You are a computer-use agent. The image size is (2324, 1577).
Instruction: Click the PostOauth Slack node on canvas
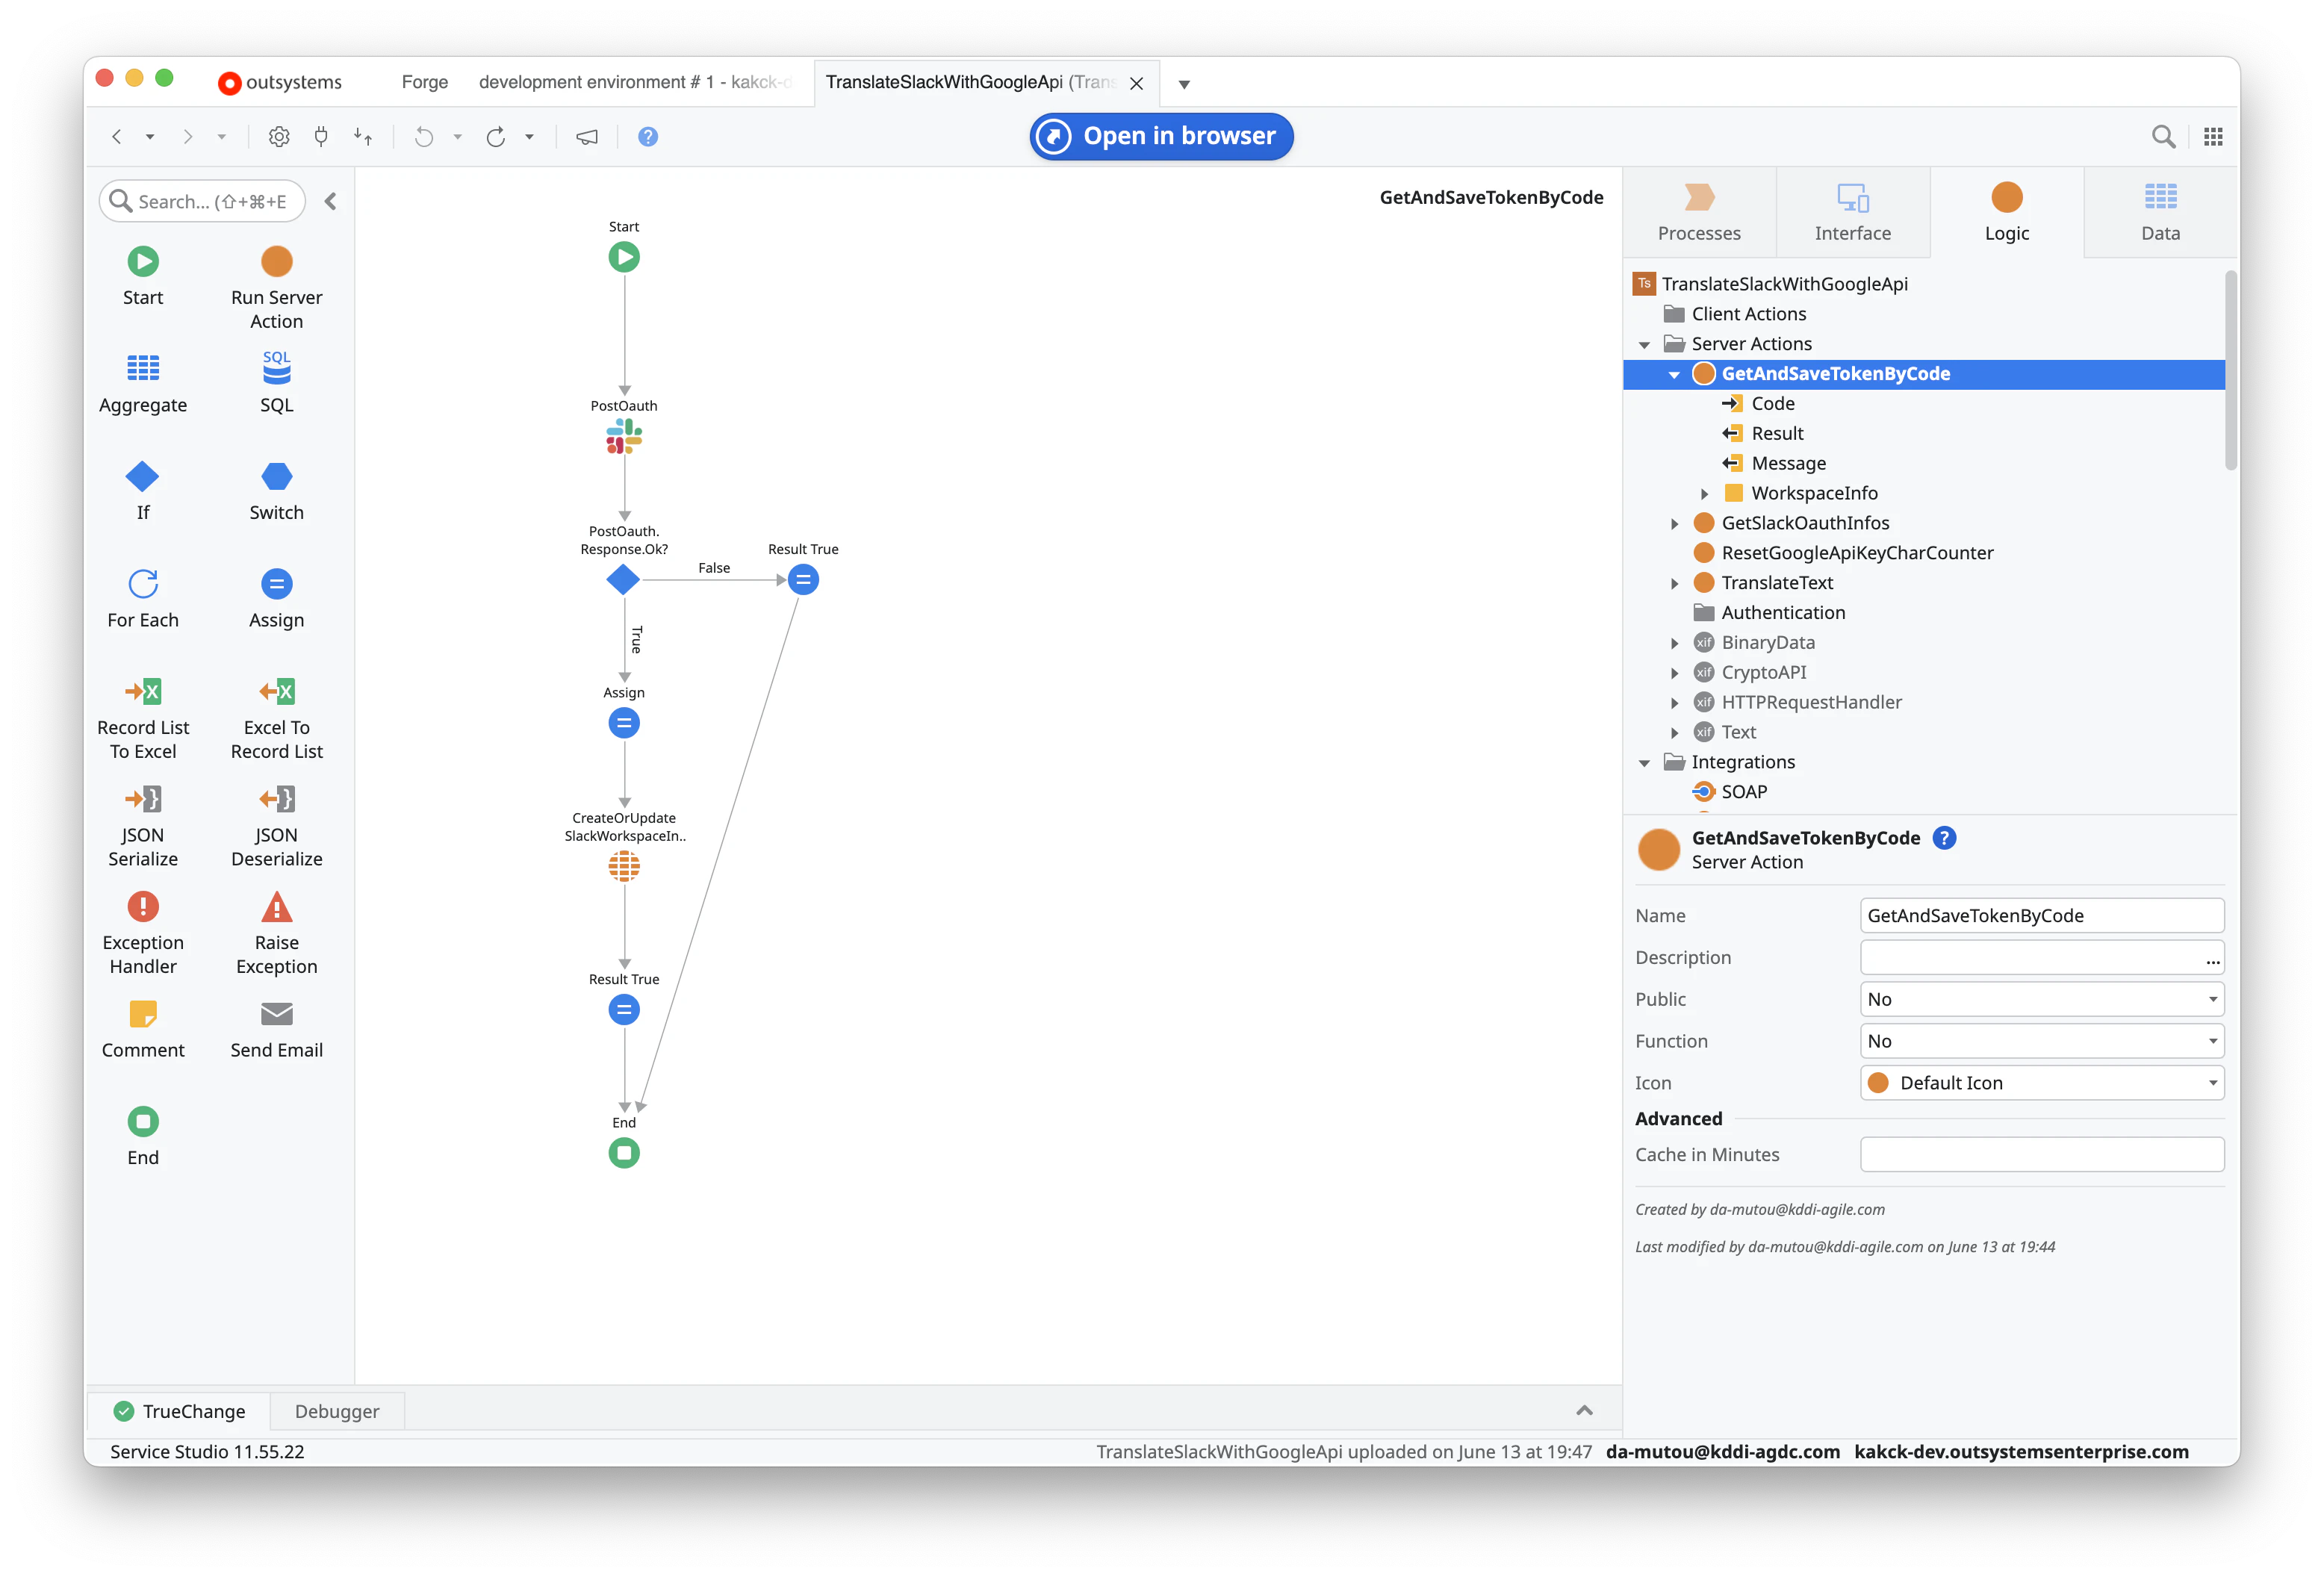pos(624,436)
